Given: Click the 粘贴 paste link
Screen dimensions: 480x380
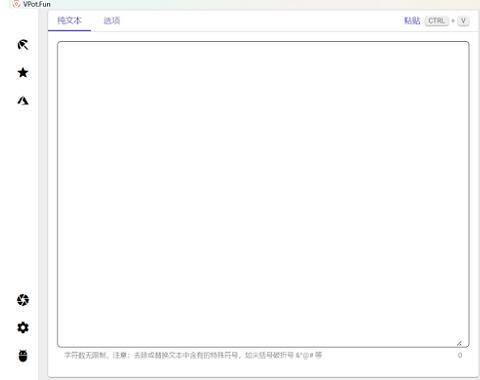Looking at the screenshot, I should click(x=412, y=21).
